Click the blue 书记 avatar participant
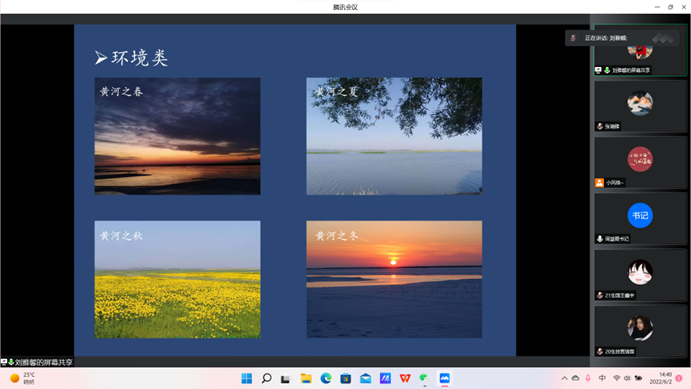The image size is (691, 389). point(640,215)
